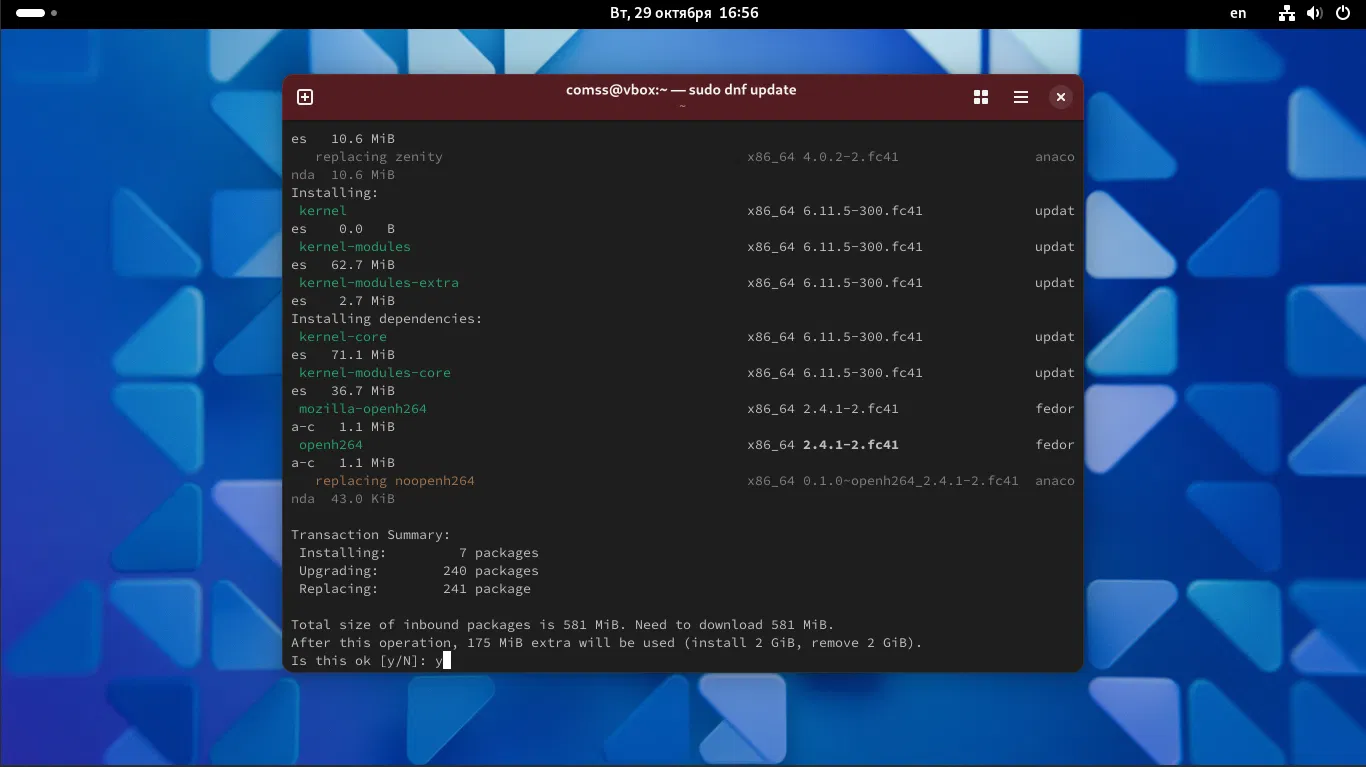Open a new terminal tab
This screenshot has height=767, width=1366.
pos(305,97)
